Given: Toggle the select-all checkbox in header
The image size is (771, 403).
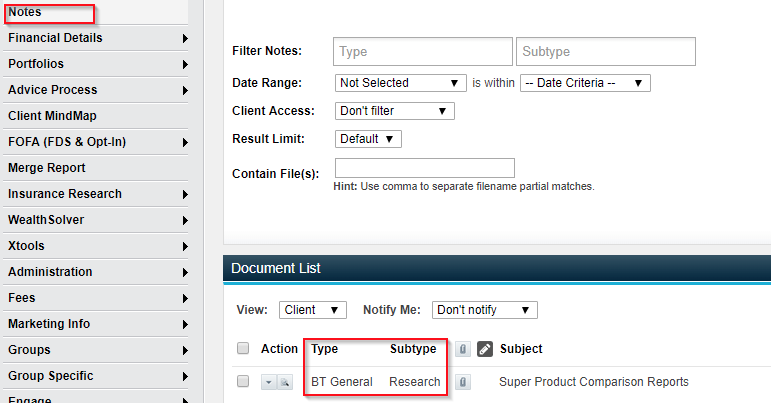Looking at the screenshot, I should [x=243, y=348].
